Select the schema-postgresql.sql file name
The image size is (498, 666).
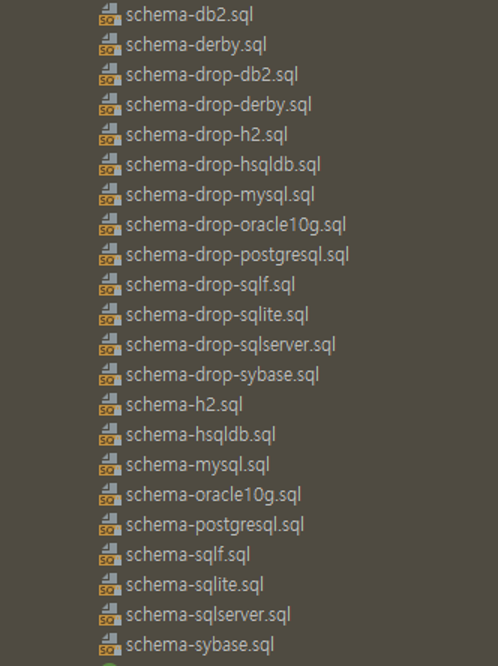pos(215,525)
